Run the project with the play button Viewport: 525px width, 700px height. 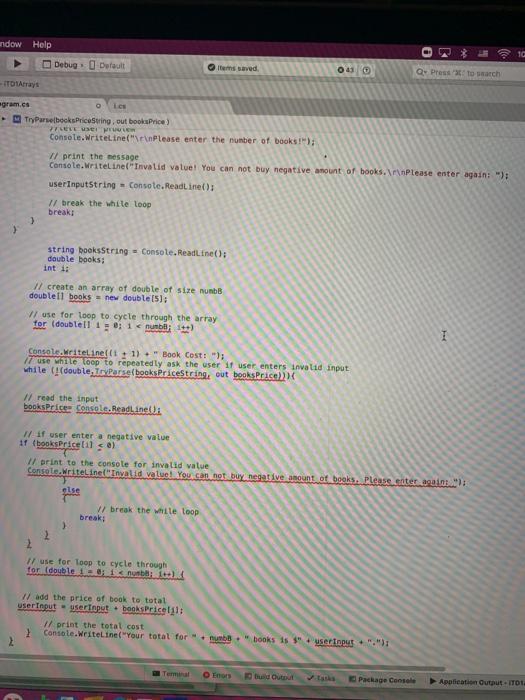click(17, 63)
